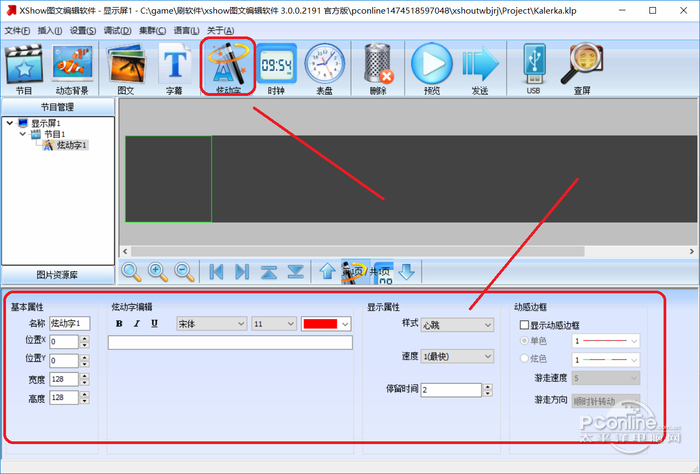The width and height of the screenshot is (700, 474).
Task: Open the 文件(F) menu
Action: 17,30
